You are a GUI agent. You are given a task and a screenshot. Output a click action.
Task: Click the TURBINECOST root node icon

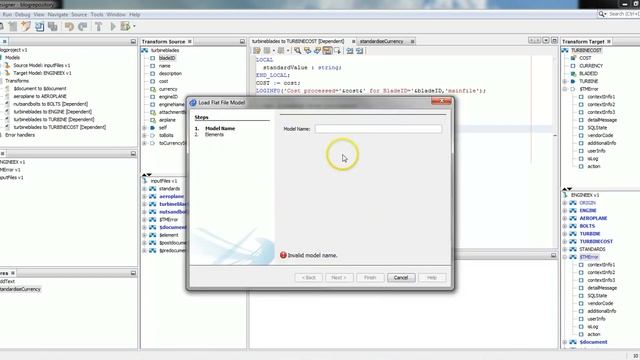(x=565, y=51)
